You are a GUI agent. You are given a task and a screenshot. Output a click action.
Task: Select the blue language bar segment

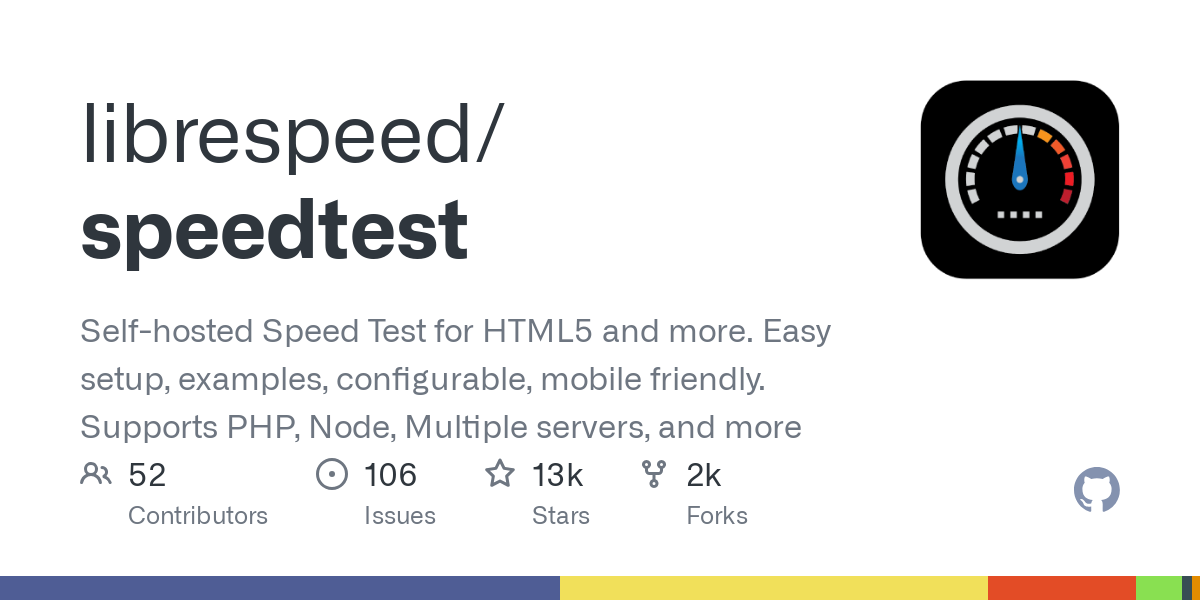pos(280,588)
